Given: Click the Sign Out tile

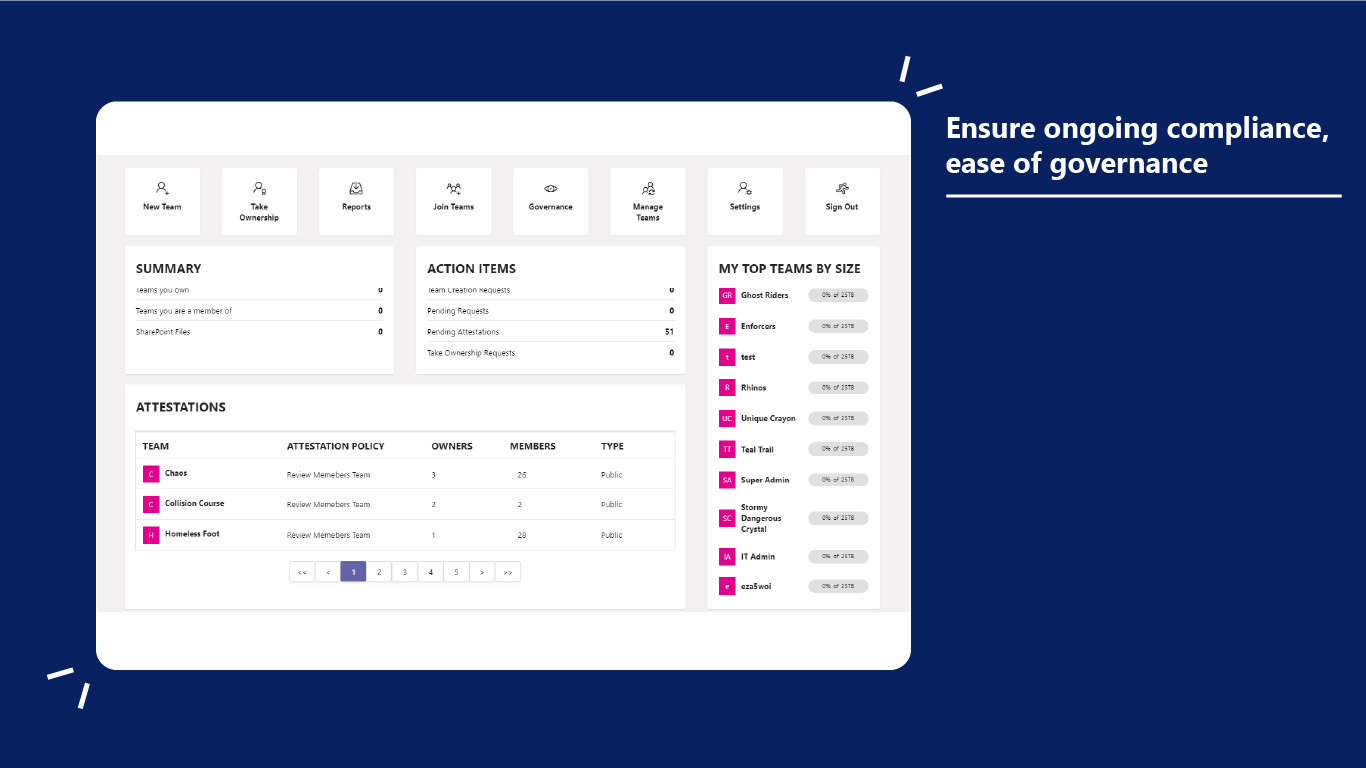Looking at the screenshot, I should [842, 201].
